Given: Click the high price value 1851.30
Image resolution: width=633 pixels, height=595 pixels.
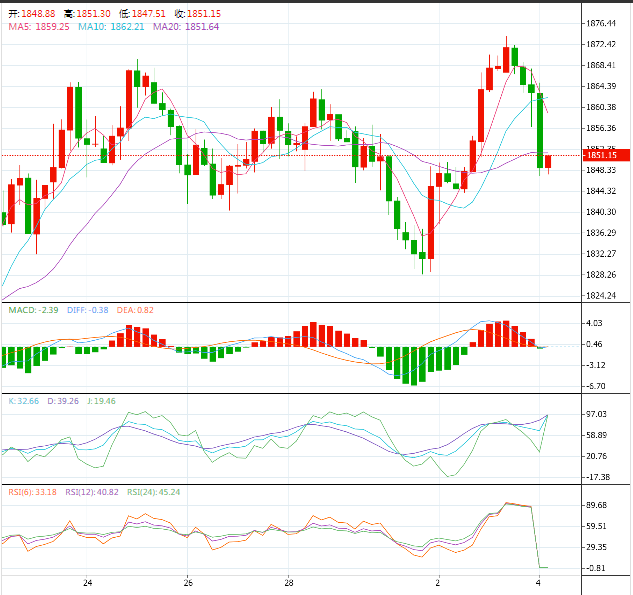Looking at the screenshot, I should (x=93, y=14).
